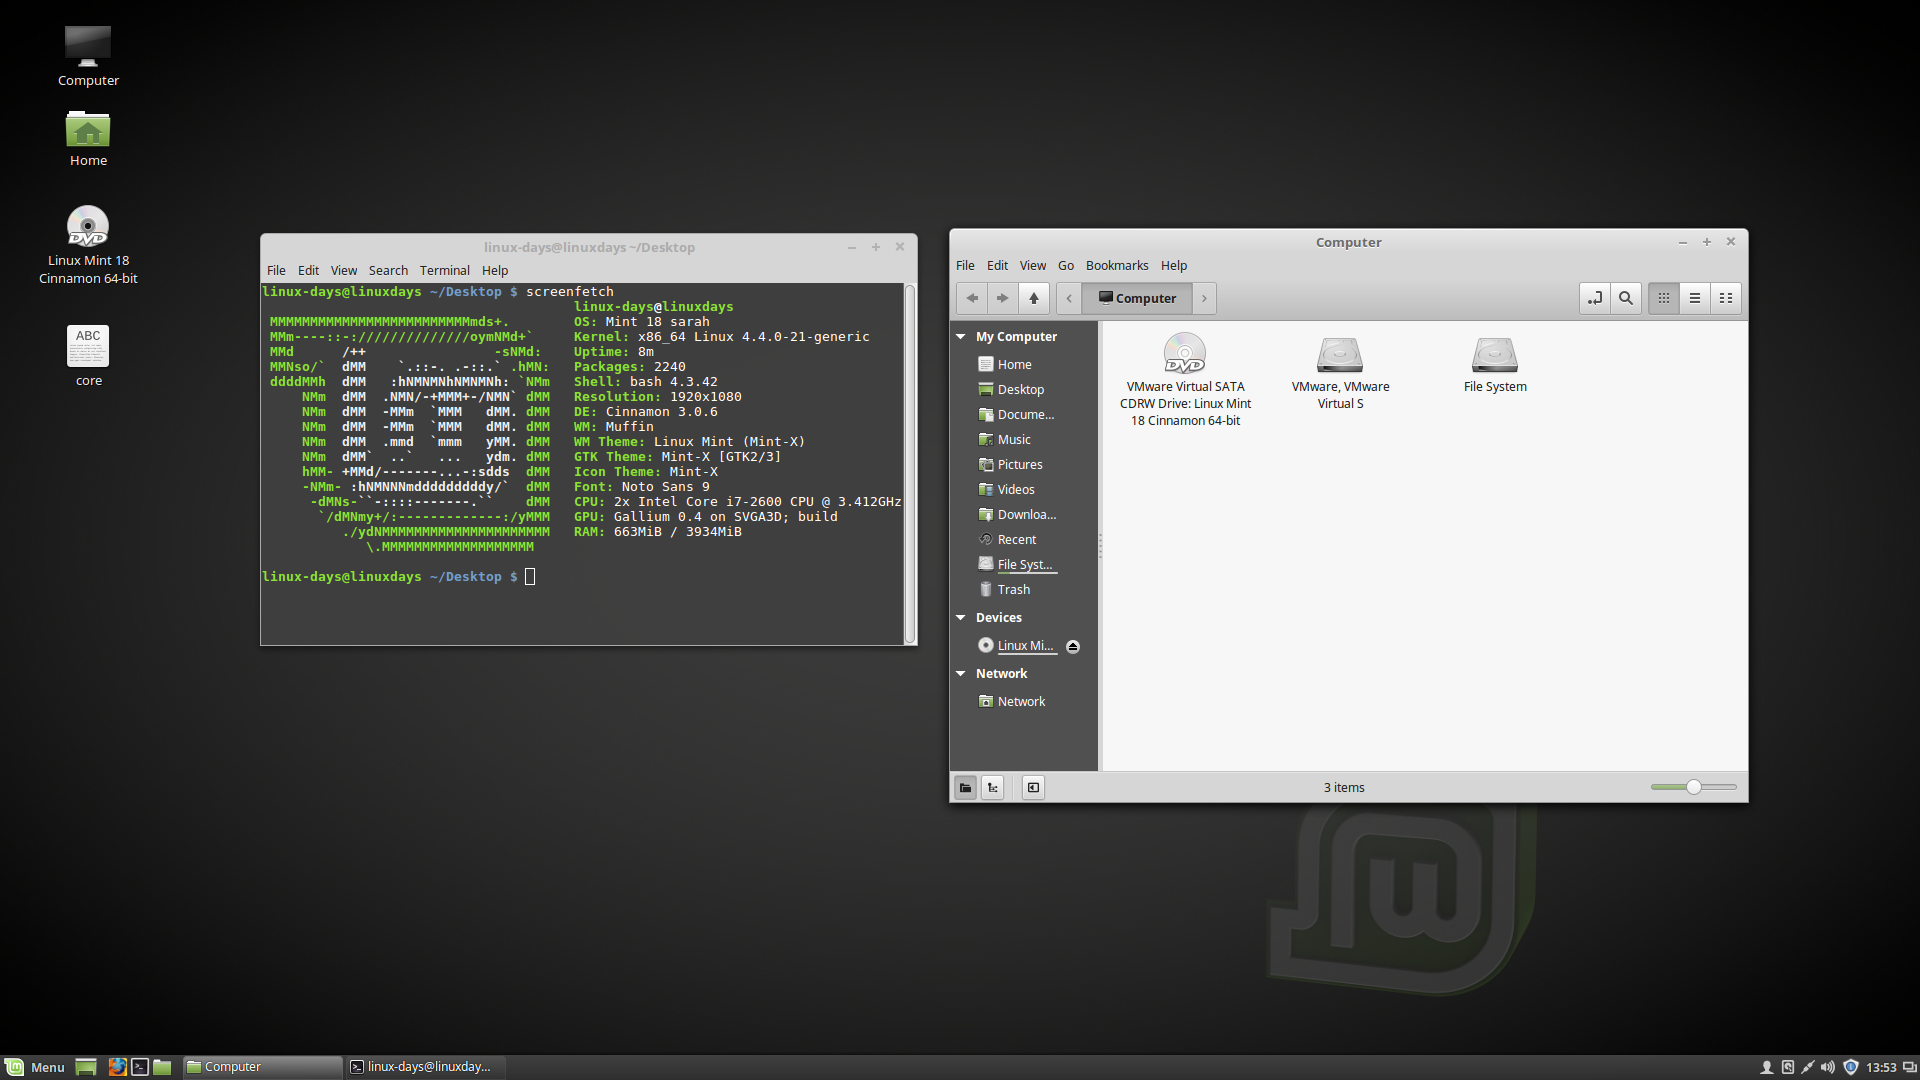Open Help menu in terminal window
1920x1080 pixels.
(495, 271)
